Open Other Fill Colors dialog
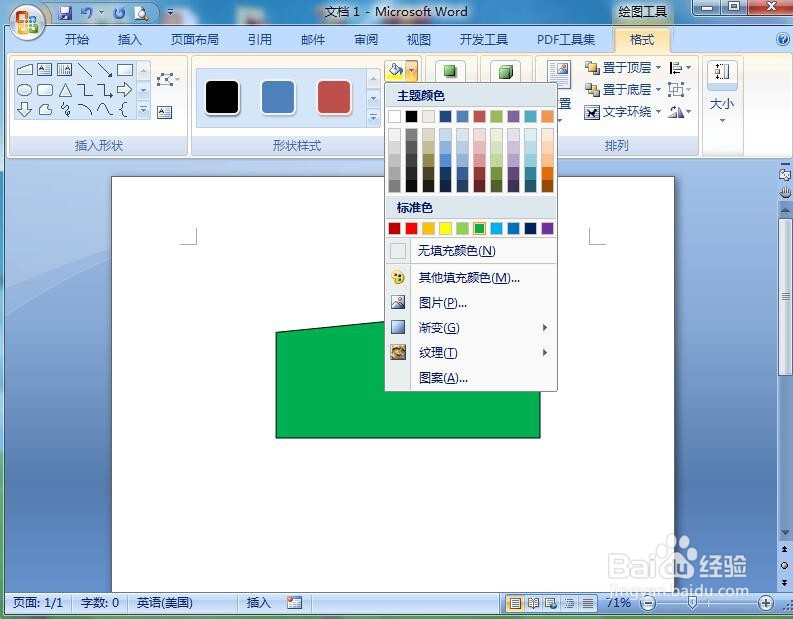Screen dimensions: 793x619 (x=471, y=277)
